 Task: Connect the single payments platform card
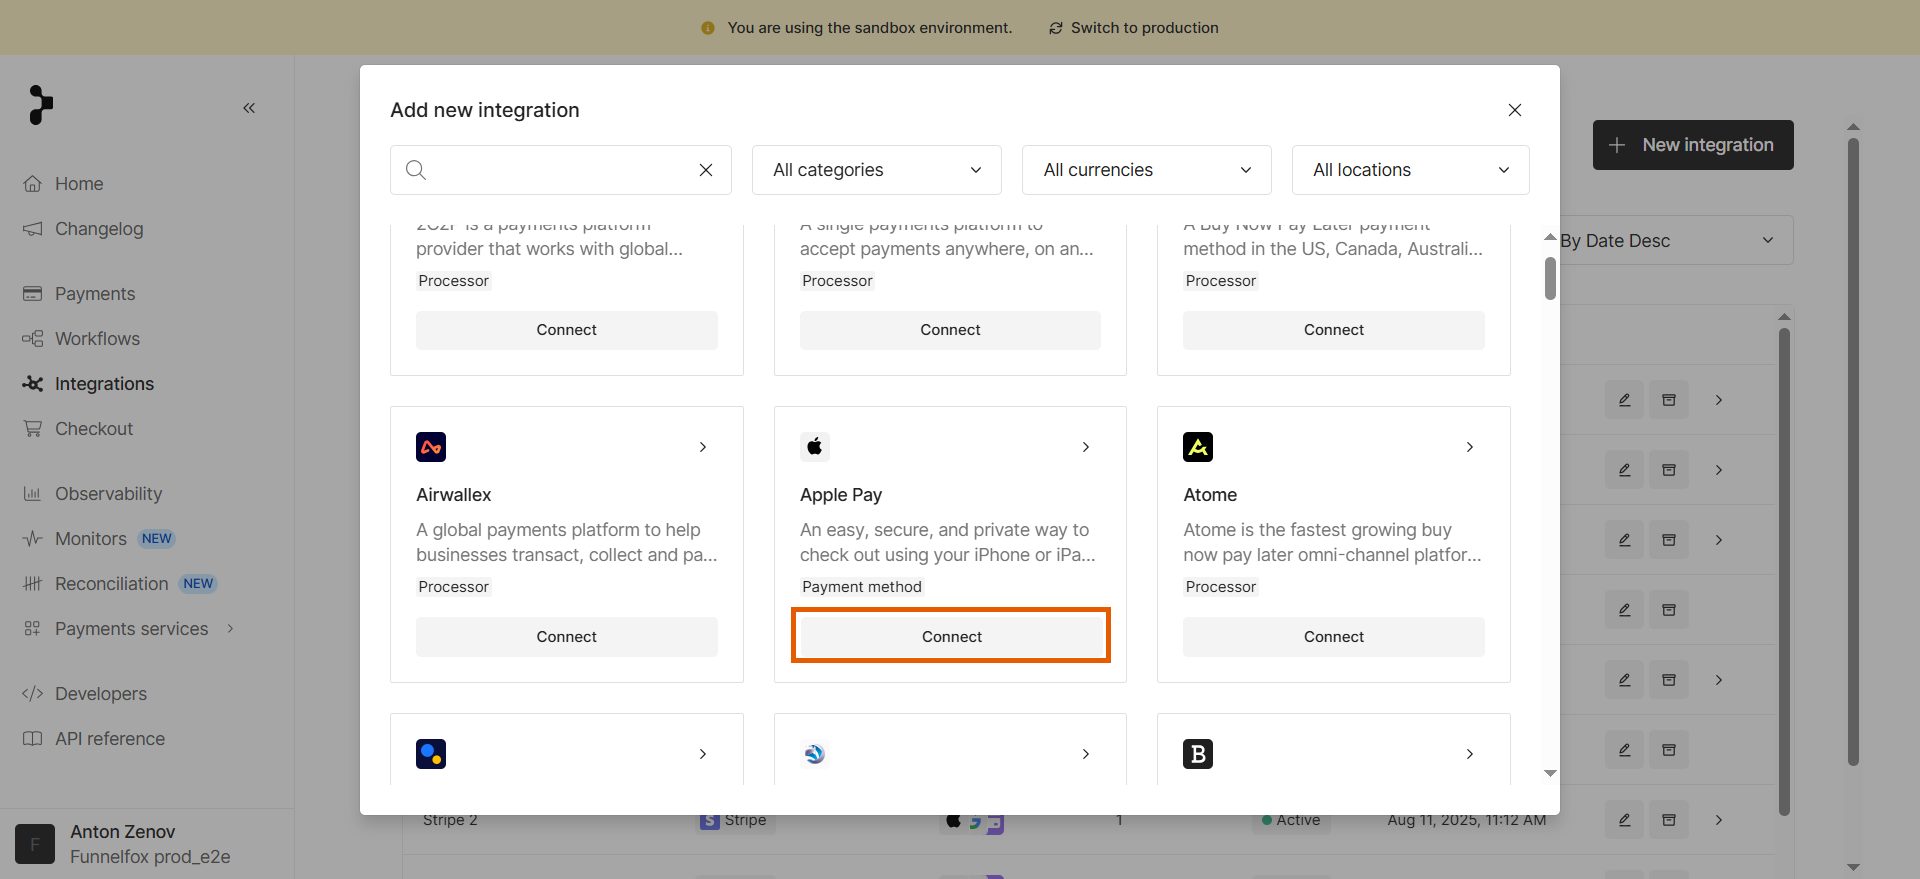(x=950, y=330)
